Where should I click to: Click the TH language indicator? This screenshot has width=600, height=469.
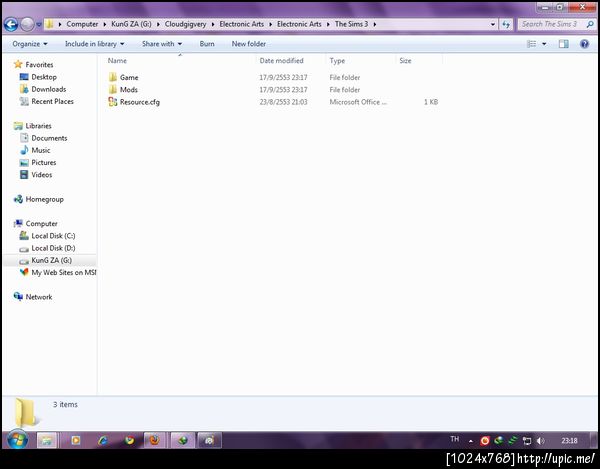[454, 439]
